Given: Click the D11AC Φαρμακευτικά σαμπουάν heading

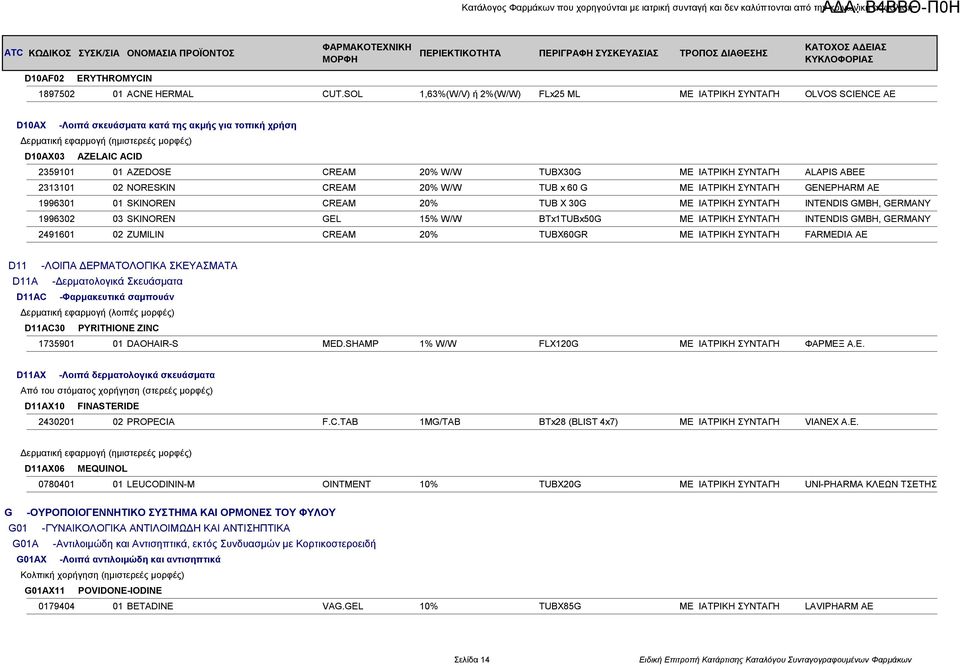Looking at the screenshot, I should click(95, 297).
